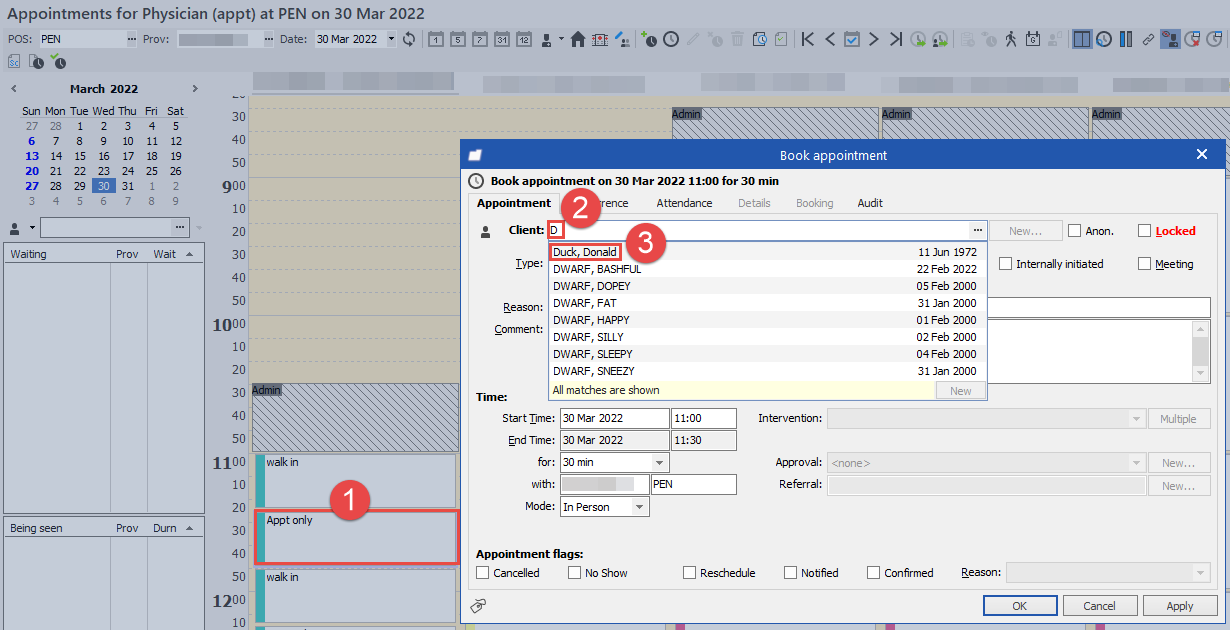
Task: Select the 31-day month view icon
Action: (x=501, y=39)
